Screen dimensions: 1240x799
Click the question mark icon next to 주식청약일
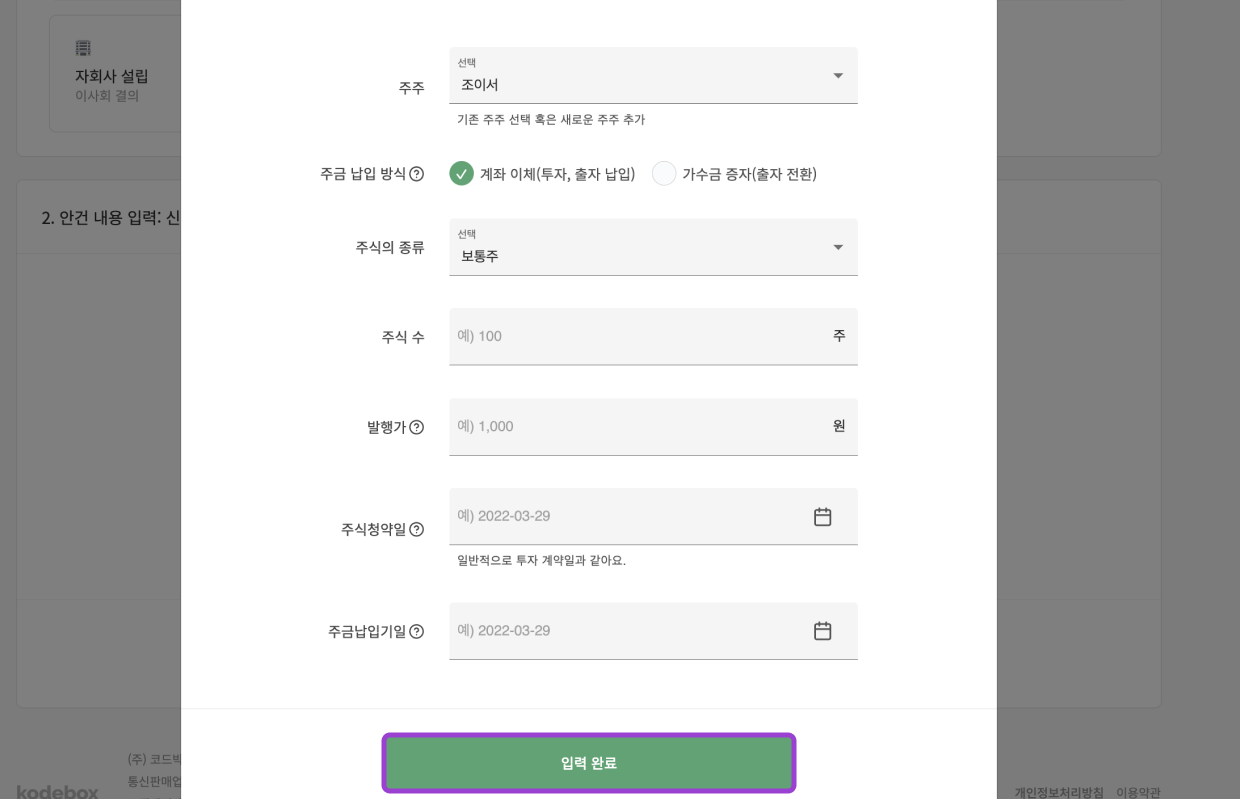[x=416, y=529]
